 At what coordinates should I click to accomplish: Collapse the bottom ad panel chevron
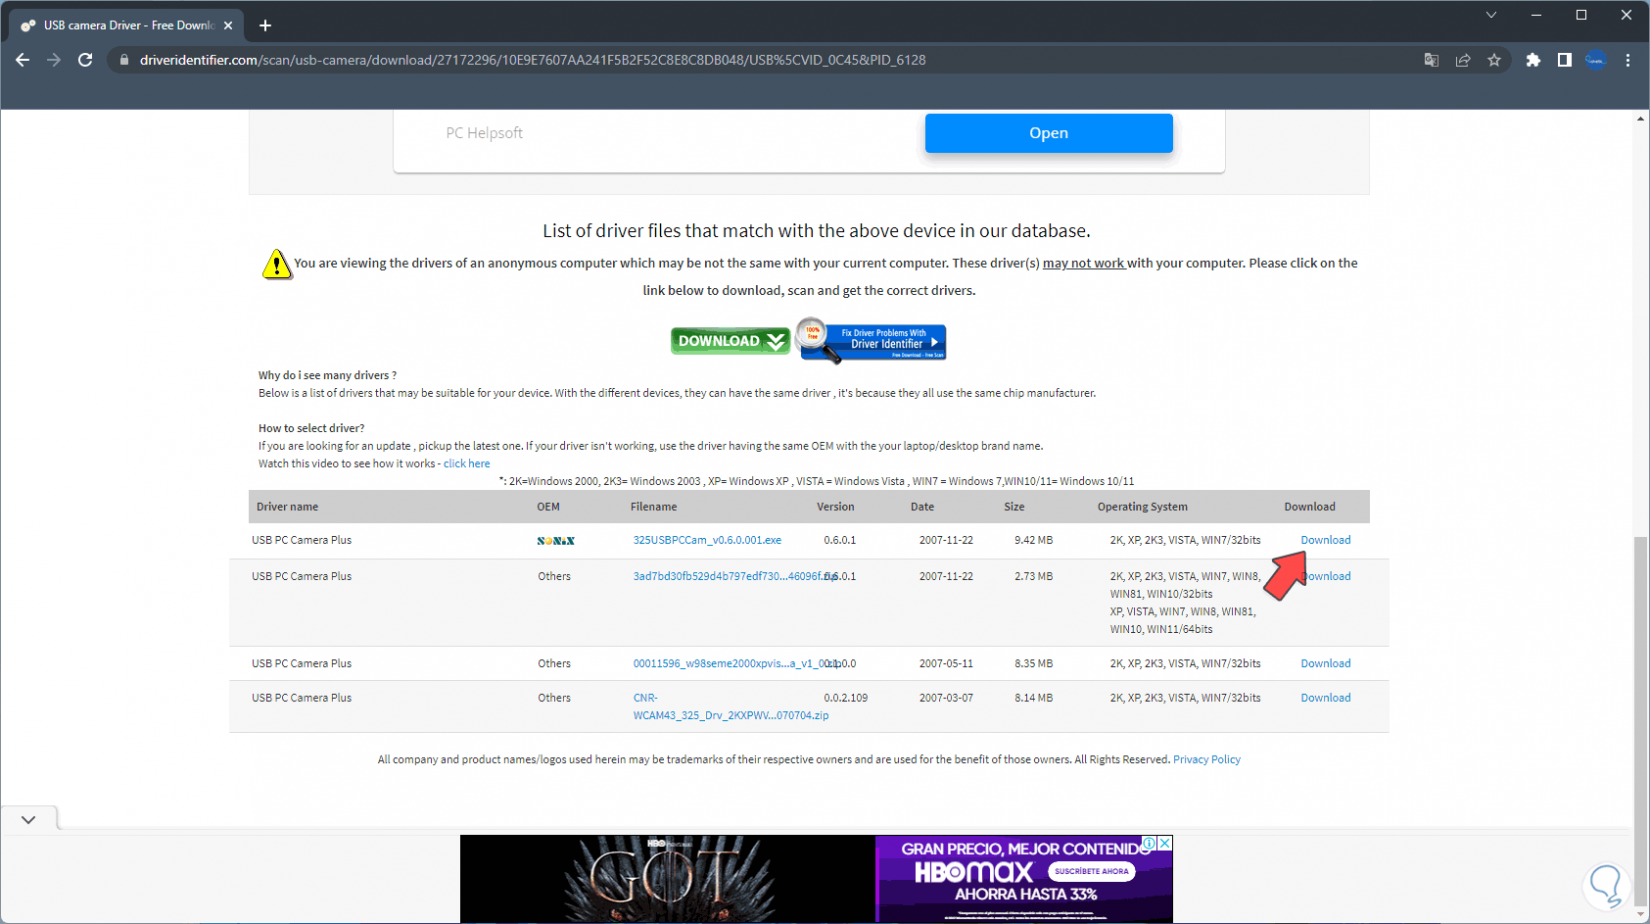click(28, 819)
